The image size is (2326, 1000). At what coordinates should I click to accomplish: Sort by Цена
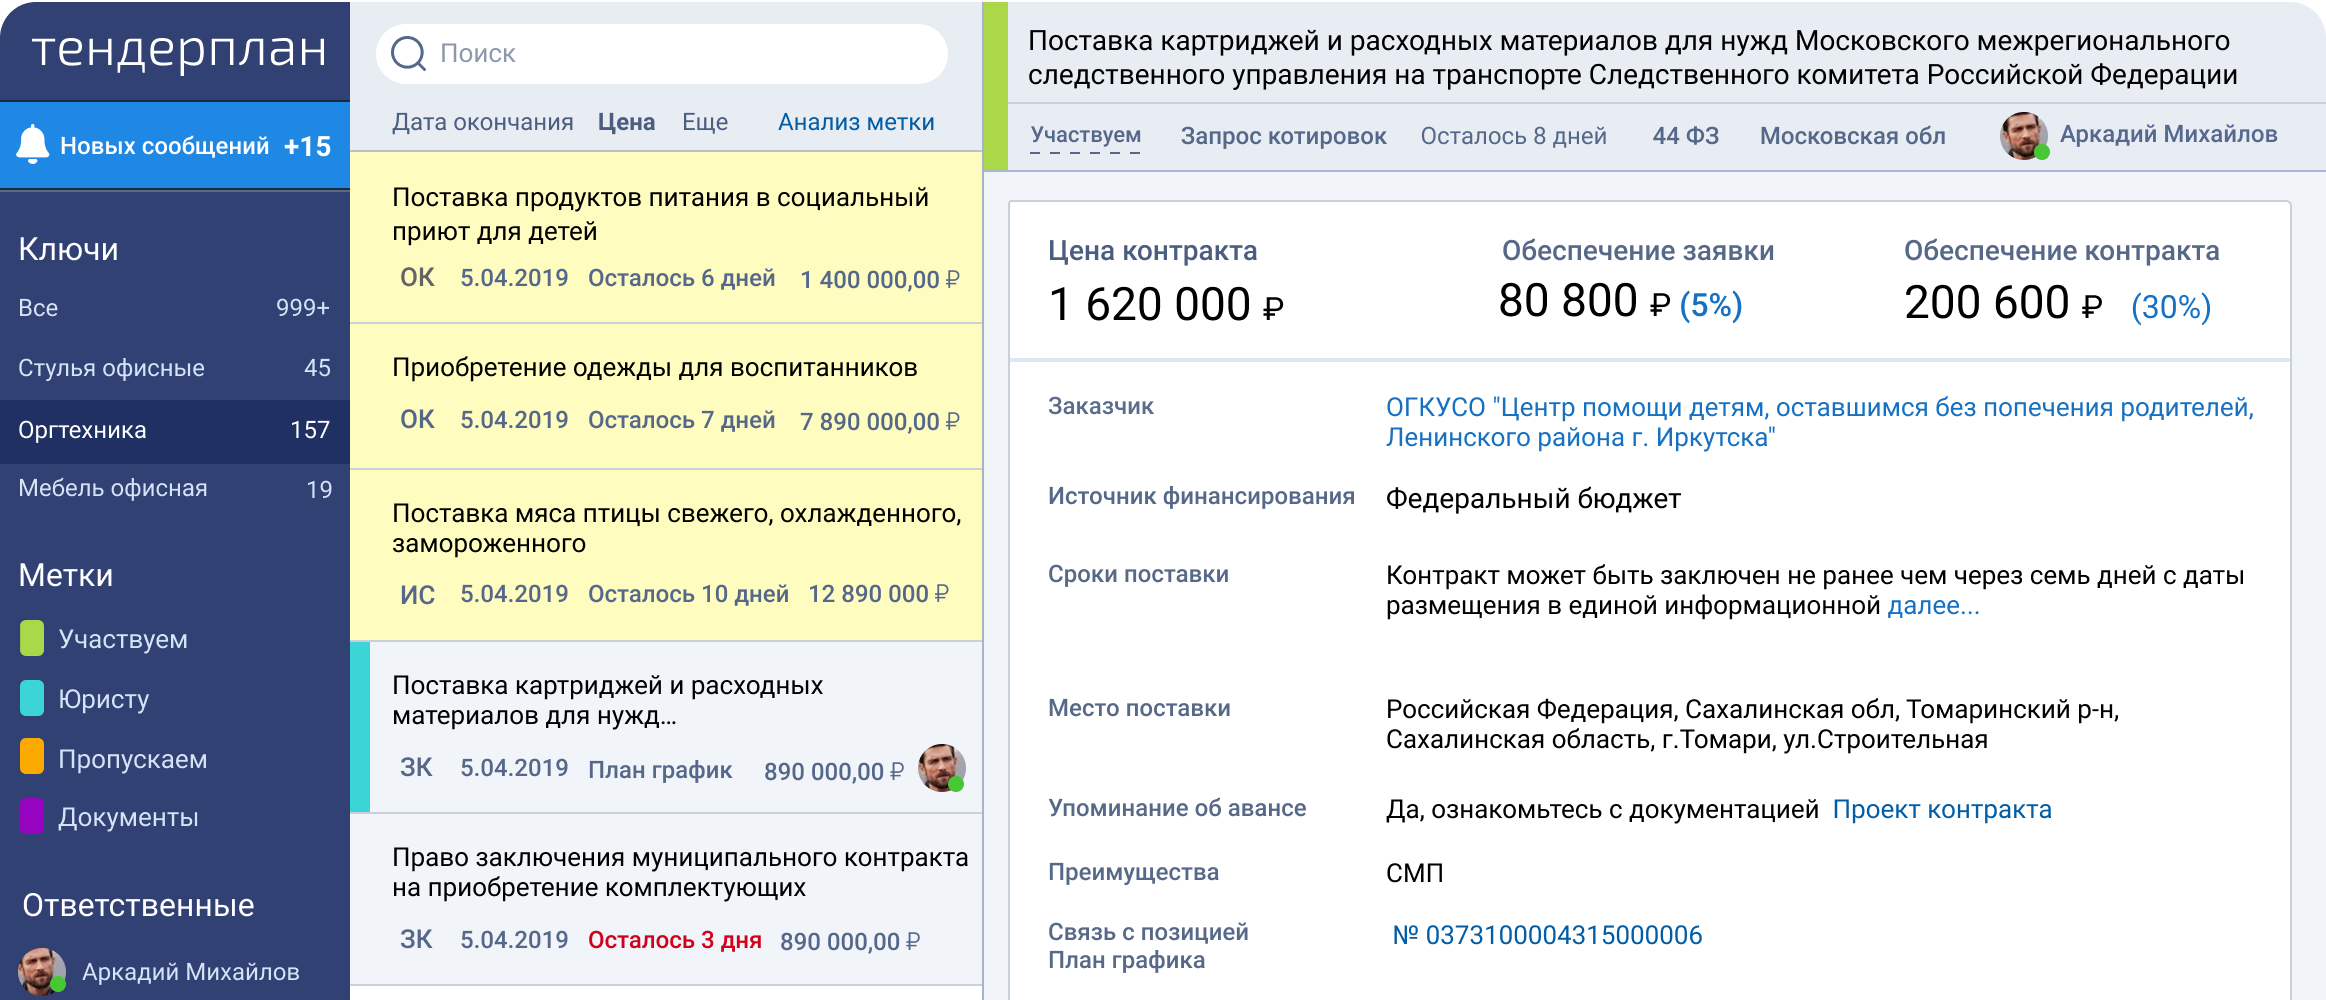click(626, 122)
